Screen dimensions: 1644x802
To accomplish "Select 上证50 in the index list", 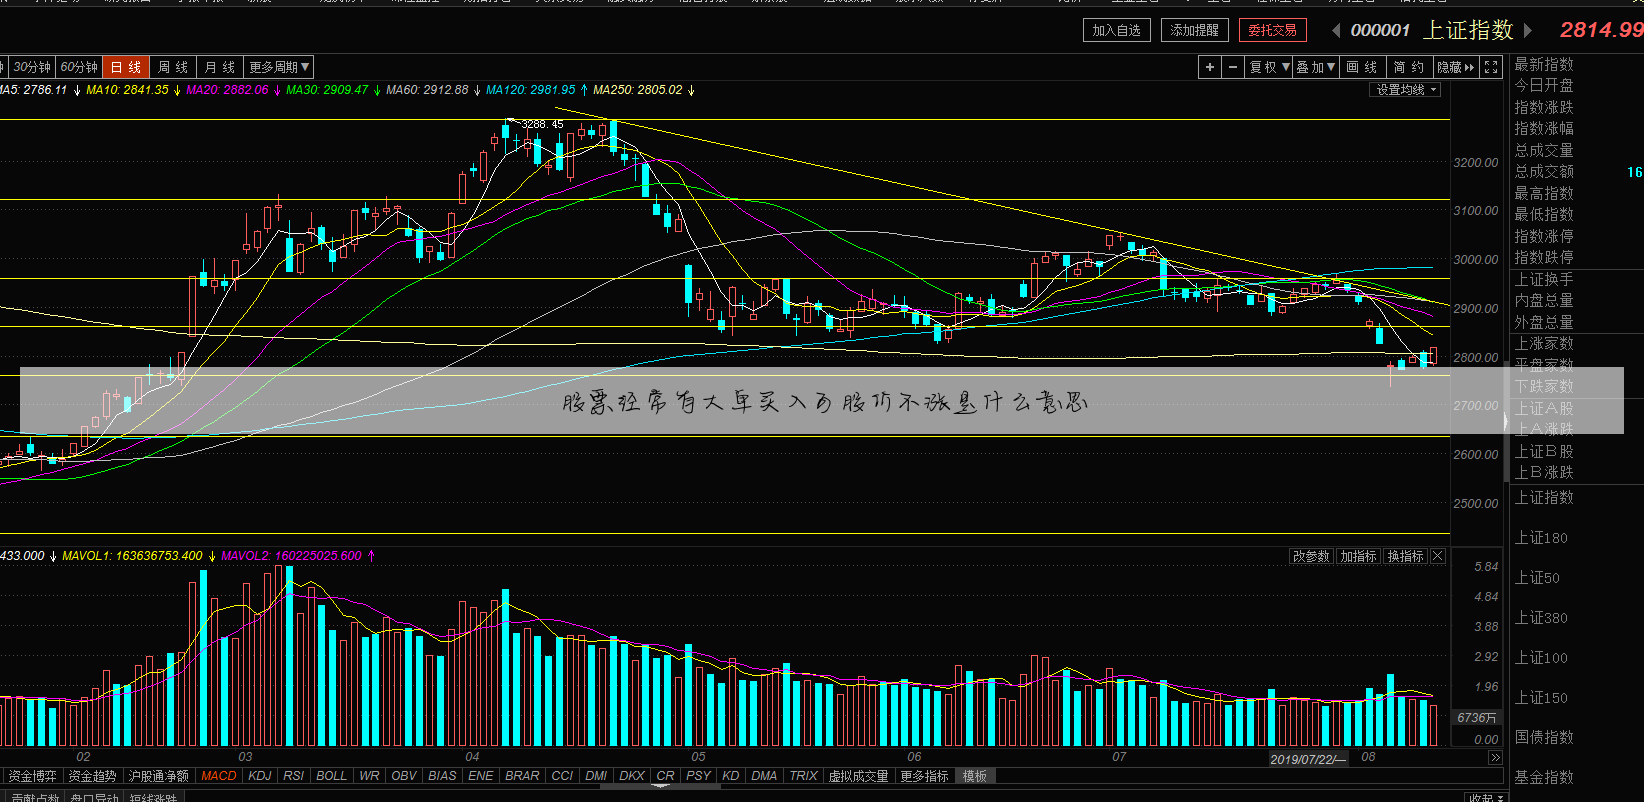I will (1537, 578).
